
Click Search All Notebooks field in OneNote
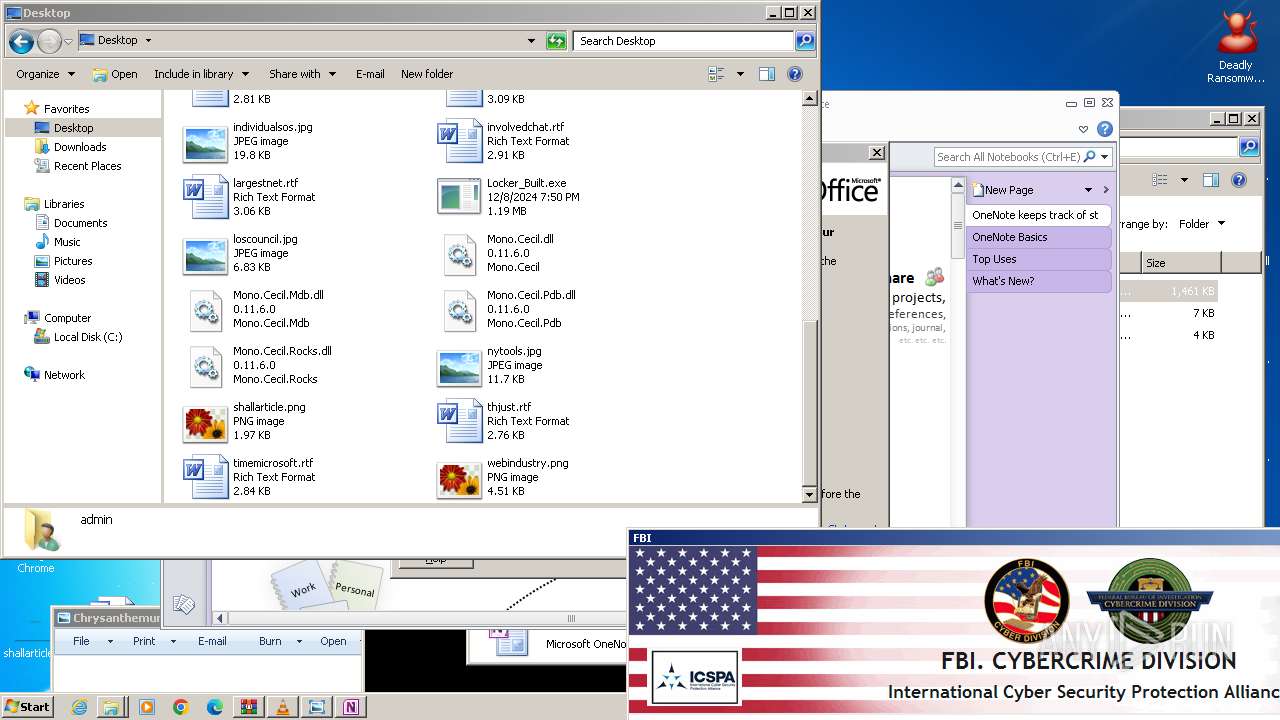(x=1008, y=157)
